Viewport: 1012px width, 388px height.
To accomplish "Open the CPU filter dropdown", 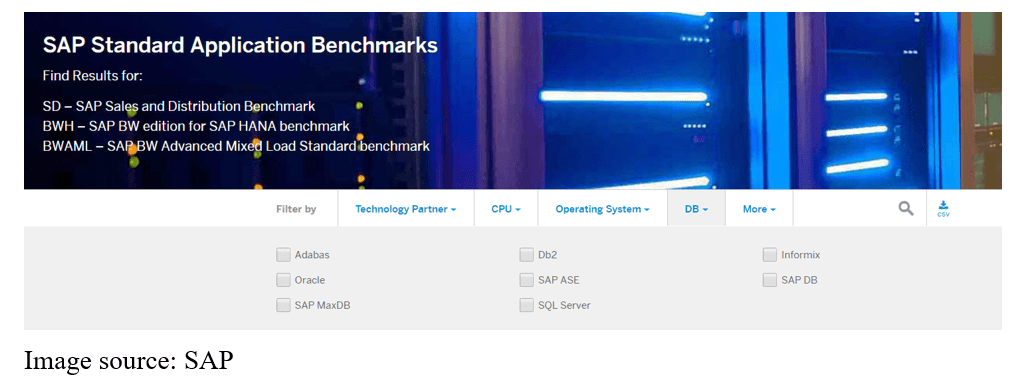I will [x=506, y=209].
